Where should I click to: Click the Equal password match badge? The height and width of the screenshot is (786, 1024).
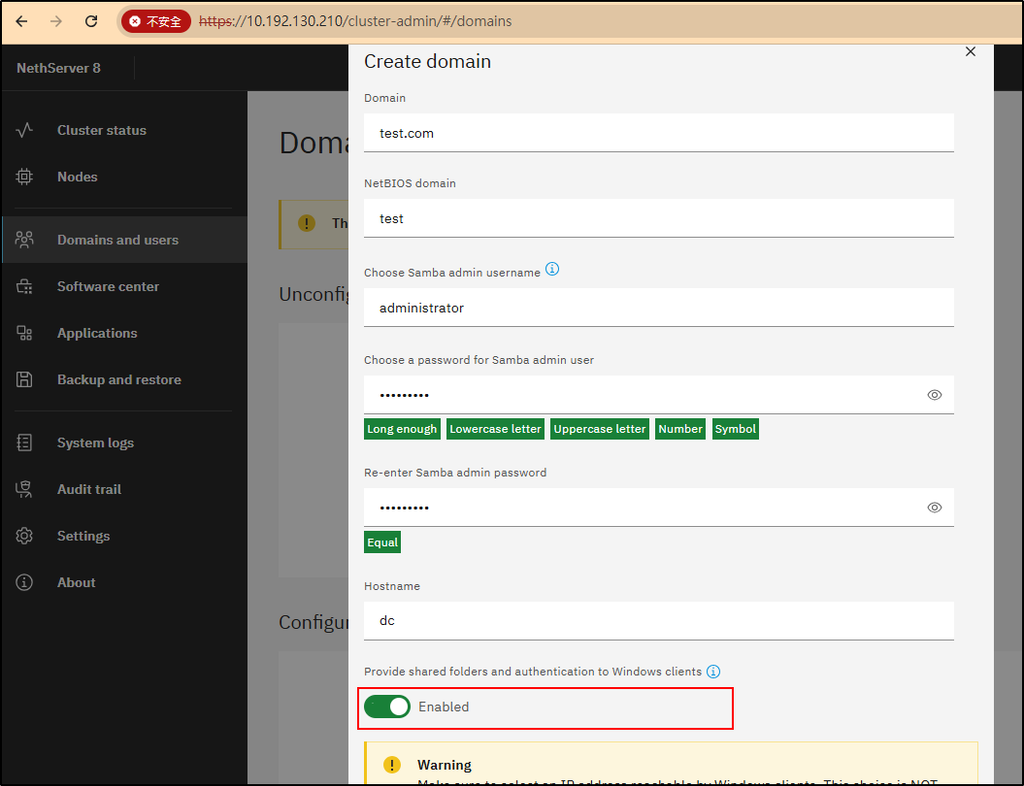click(x=382, y=542)
